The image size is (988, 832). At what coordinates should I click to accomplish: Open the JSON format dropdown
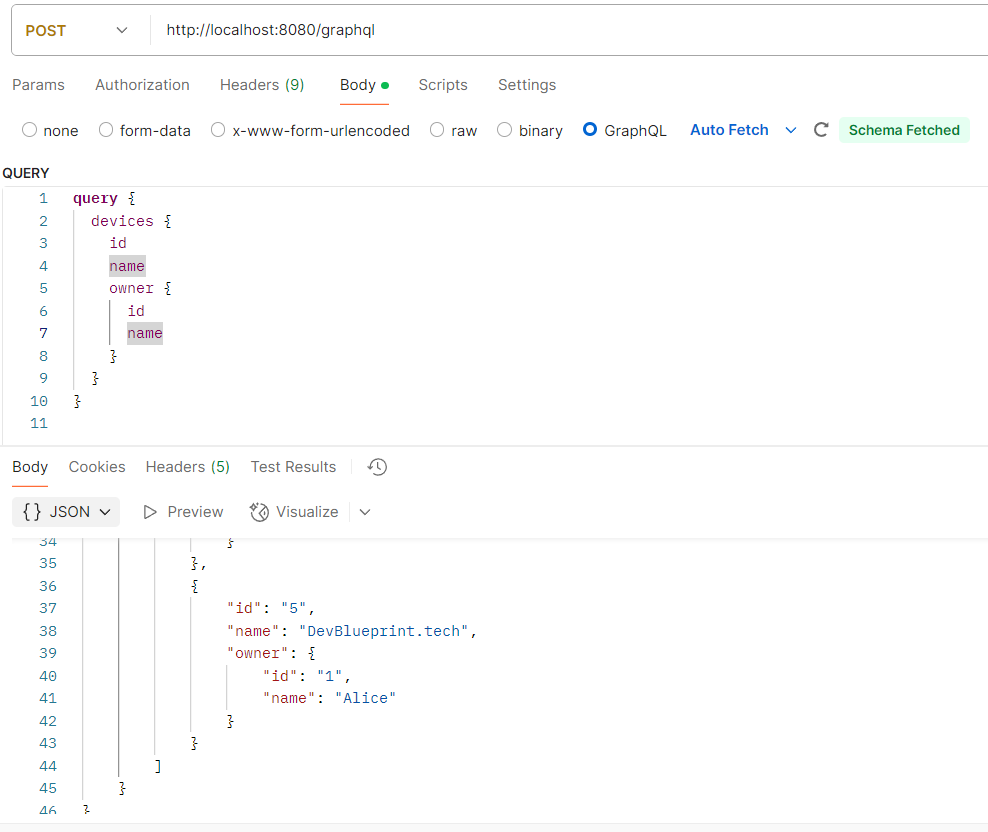point(66,512)
